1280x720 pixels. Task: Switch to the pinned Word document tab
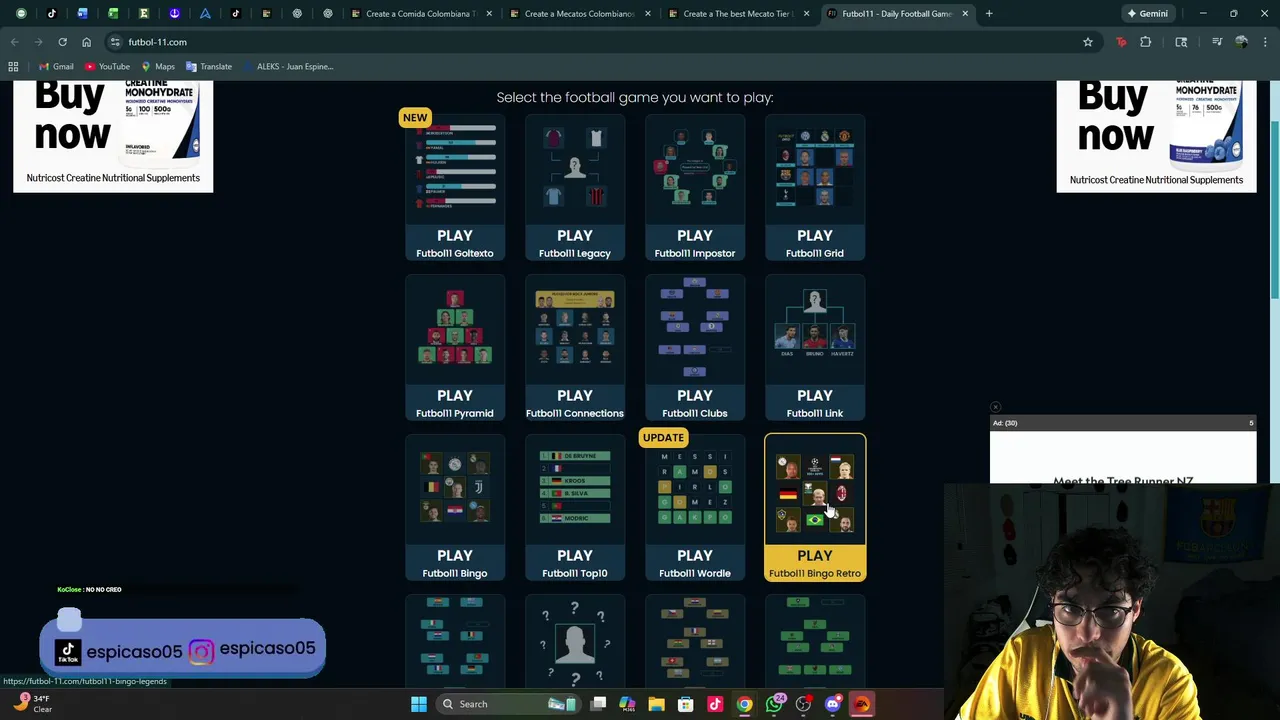click(82, 14)
